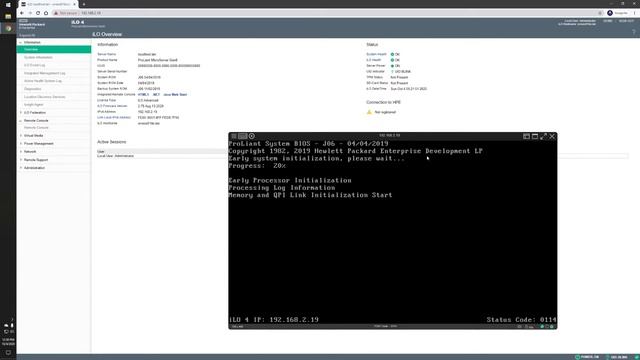Click the Expand All control above the tree

pyautogui.click(x=27, y=36)
